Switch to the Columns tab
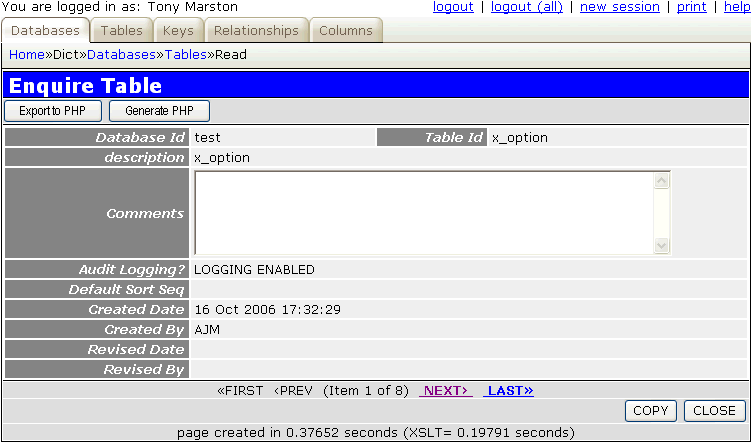 tap(345, 31)
